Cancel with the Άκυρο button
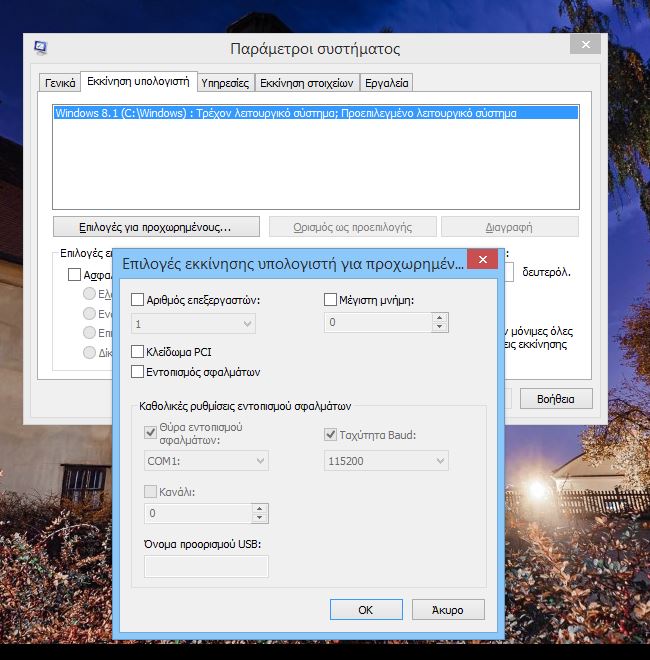This screenshot has height=660, width=650. coord(448,610)
